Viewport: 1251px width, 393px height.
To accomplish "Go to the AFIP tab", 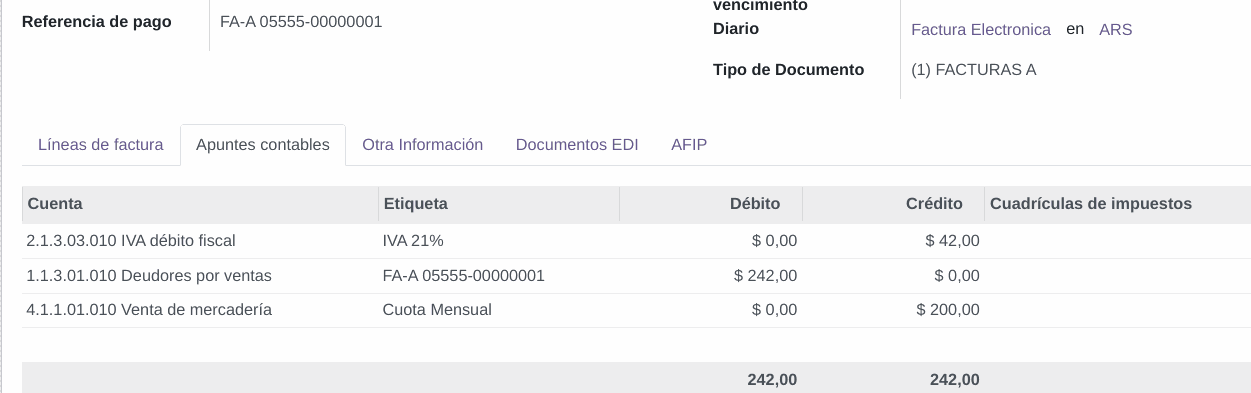I will tap(689, 145).
